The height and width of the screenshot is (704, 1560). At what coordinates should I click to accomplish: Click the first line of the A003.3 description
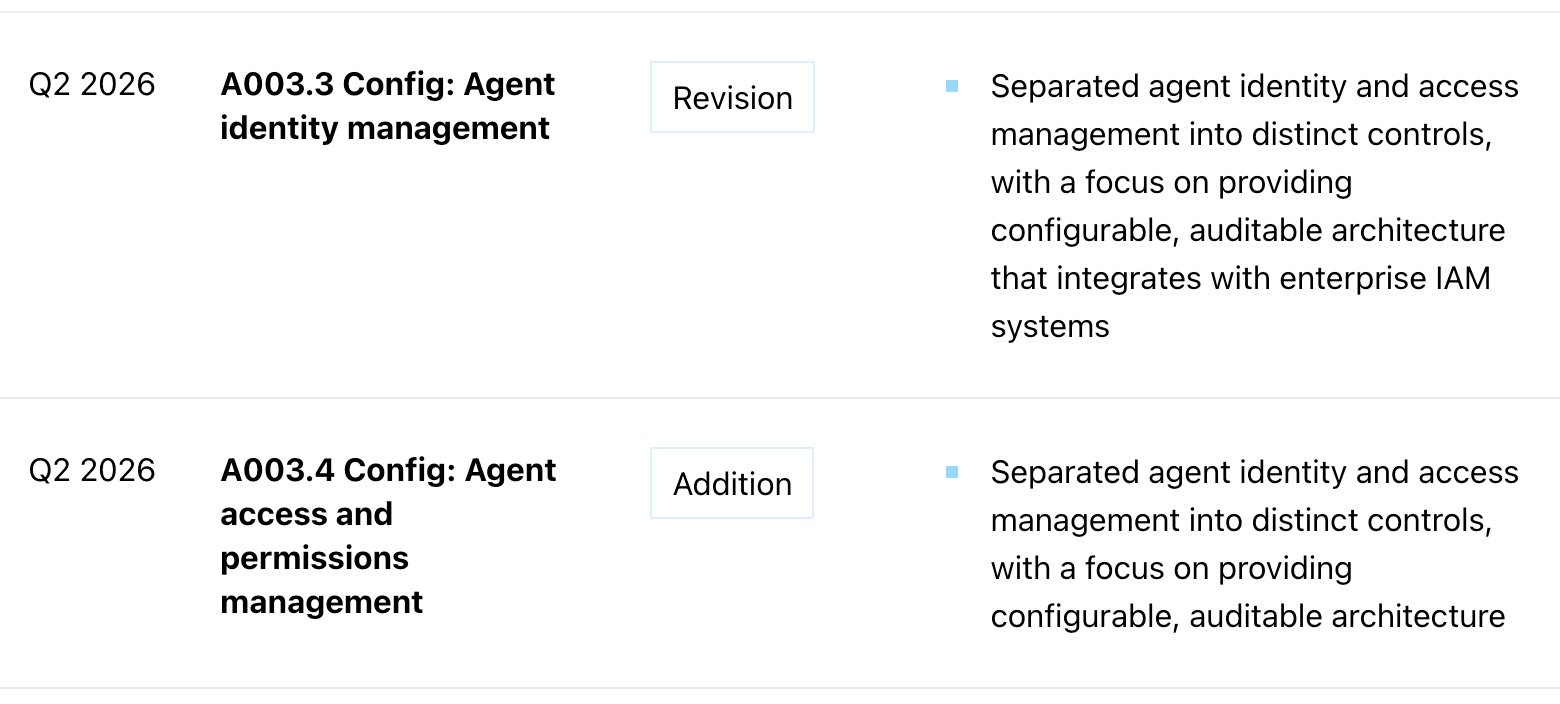point(1254,87)
